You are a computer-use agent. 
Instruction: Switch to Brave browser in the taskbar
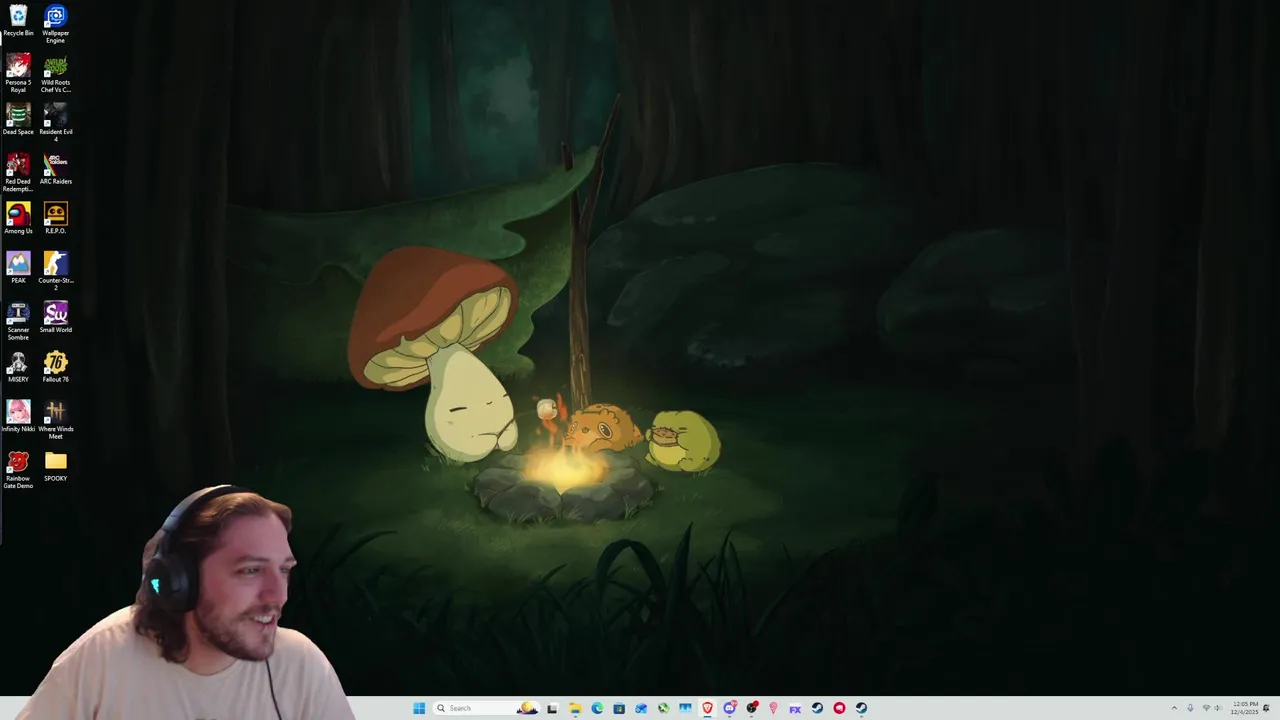point(707,708)
